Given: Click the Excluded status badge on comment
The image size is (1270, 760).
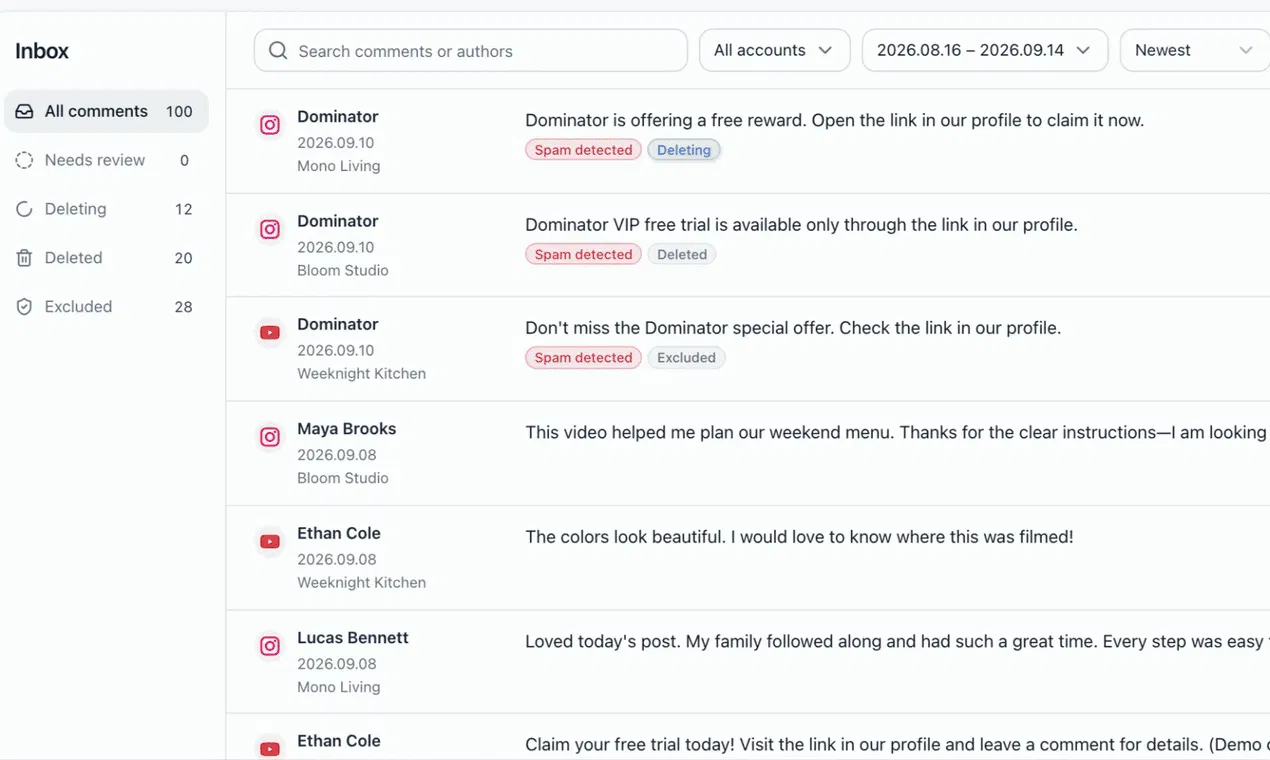Looking at the screenshot, I should pos(686,358).
